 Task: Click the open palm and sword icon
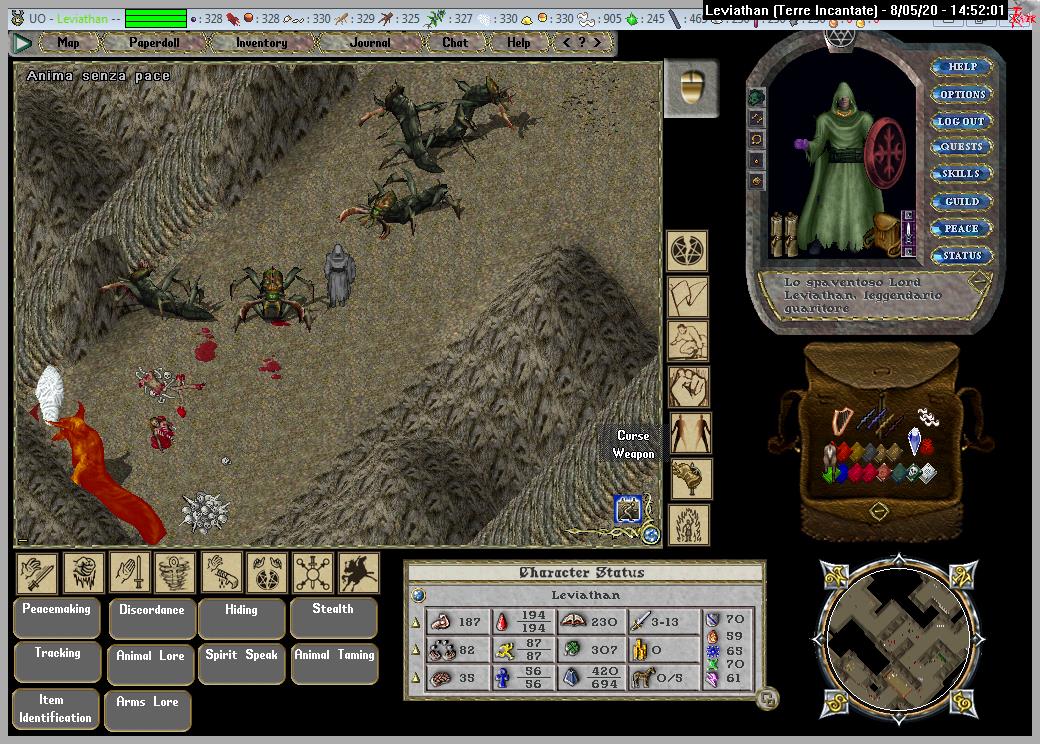coord(130,573)
